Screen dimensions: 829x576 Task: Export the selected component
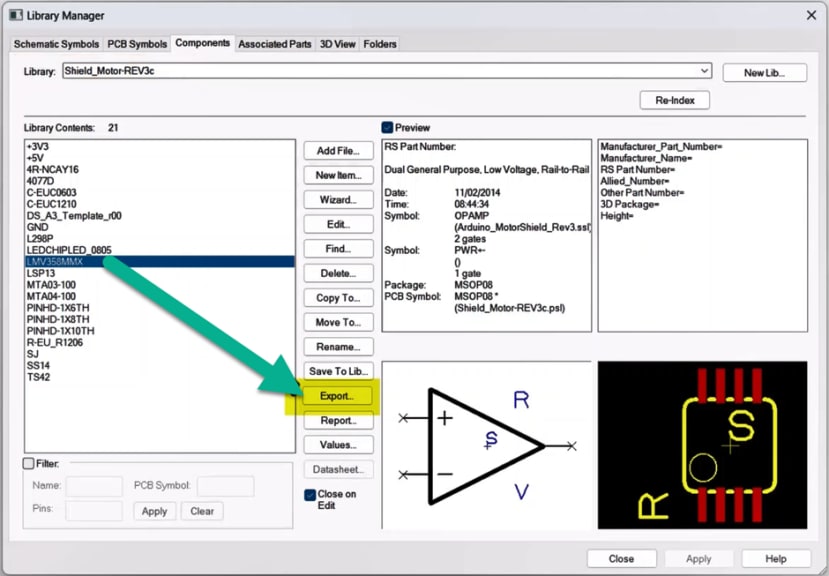[338, 396]
